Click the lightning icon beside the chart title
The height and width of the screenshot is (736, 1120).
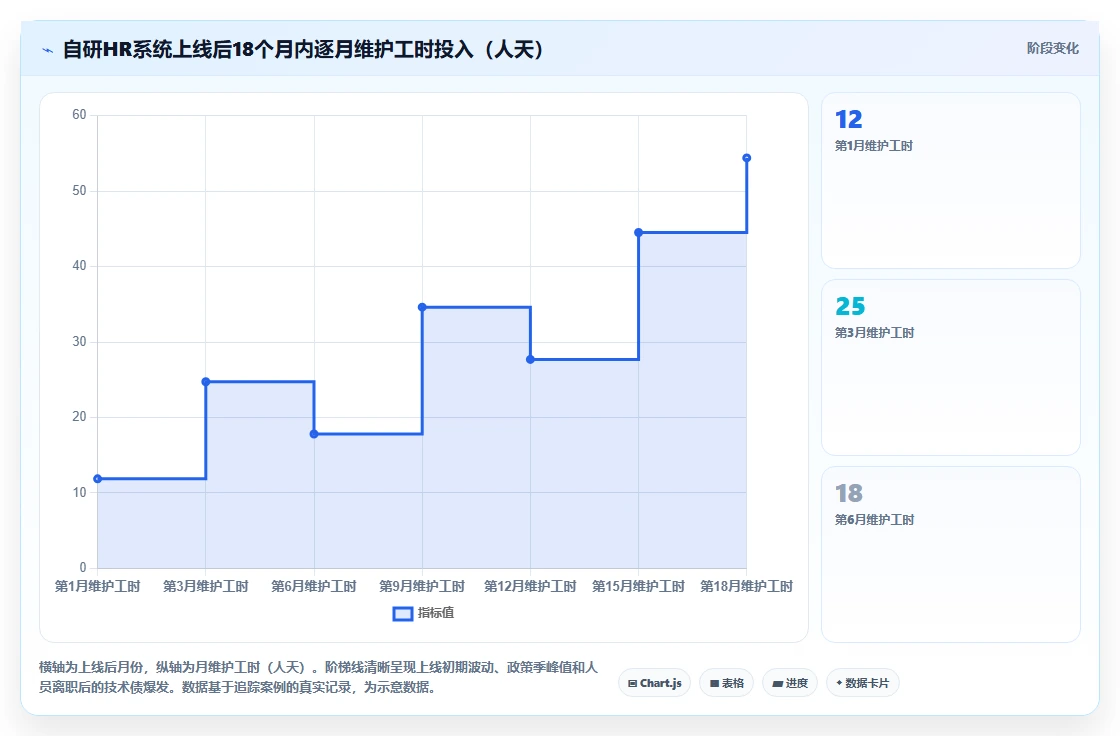(x=48, y=50)
